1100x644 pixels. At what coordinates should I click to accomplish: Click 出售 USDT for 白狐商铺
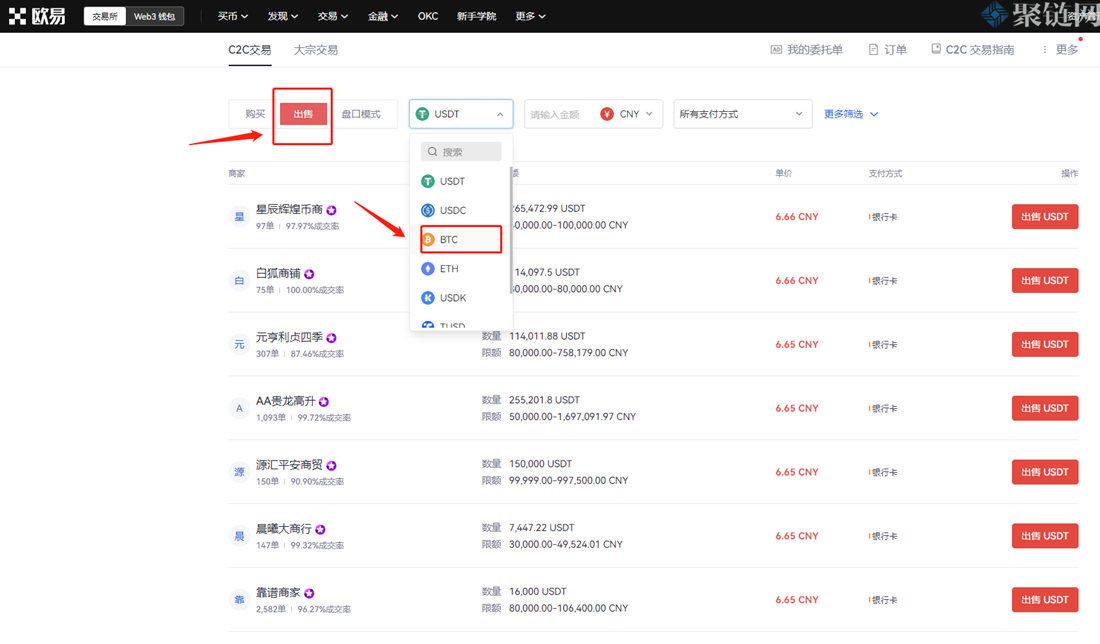[1045, 281]
